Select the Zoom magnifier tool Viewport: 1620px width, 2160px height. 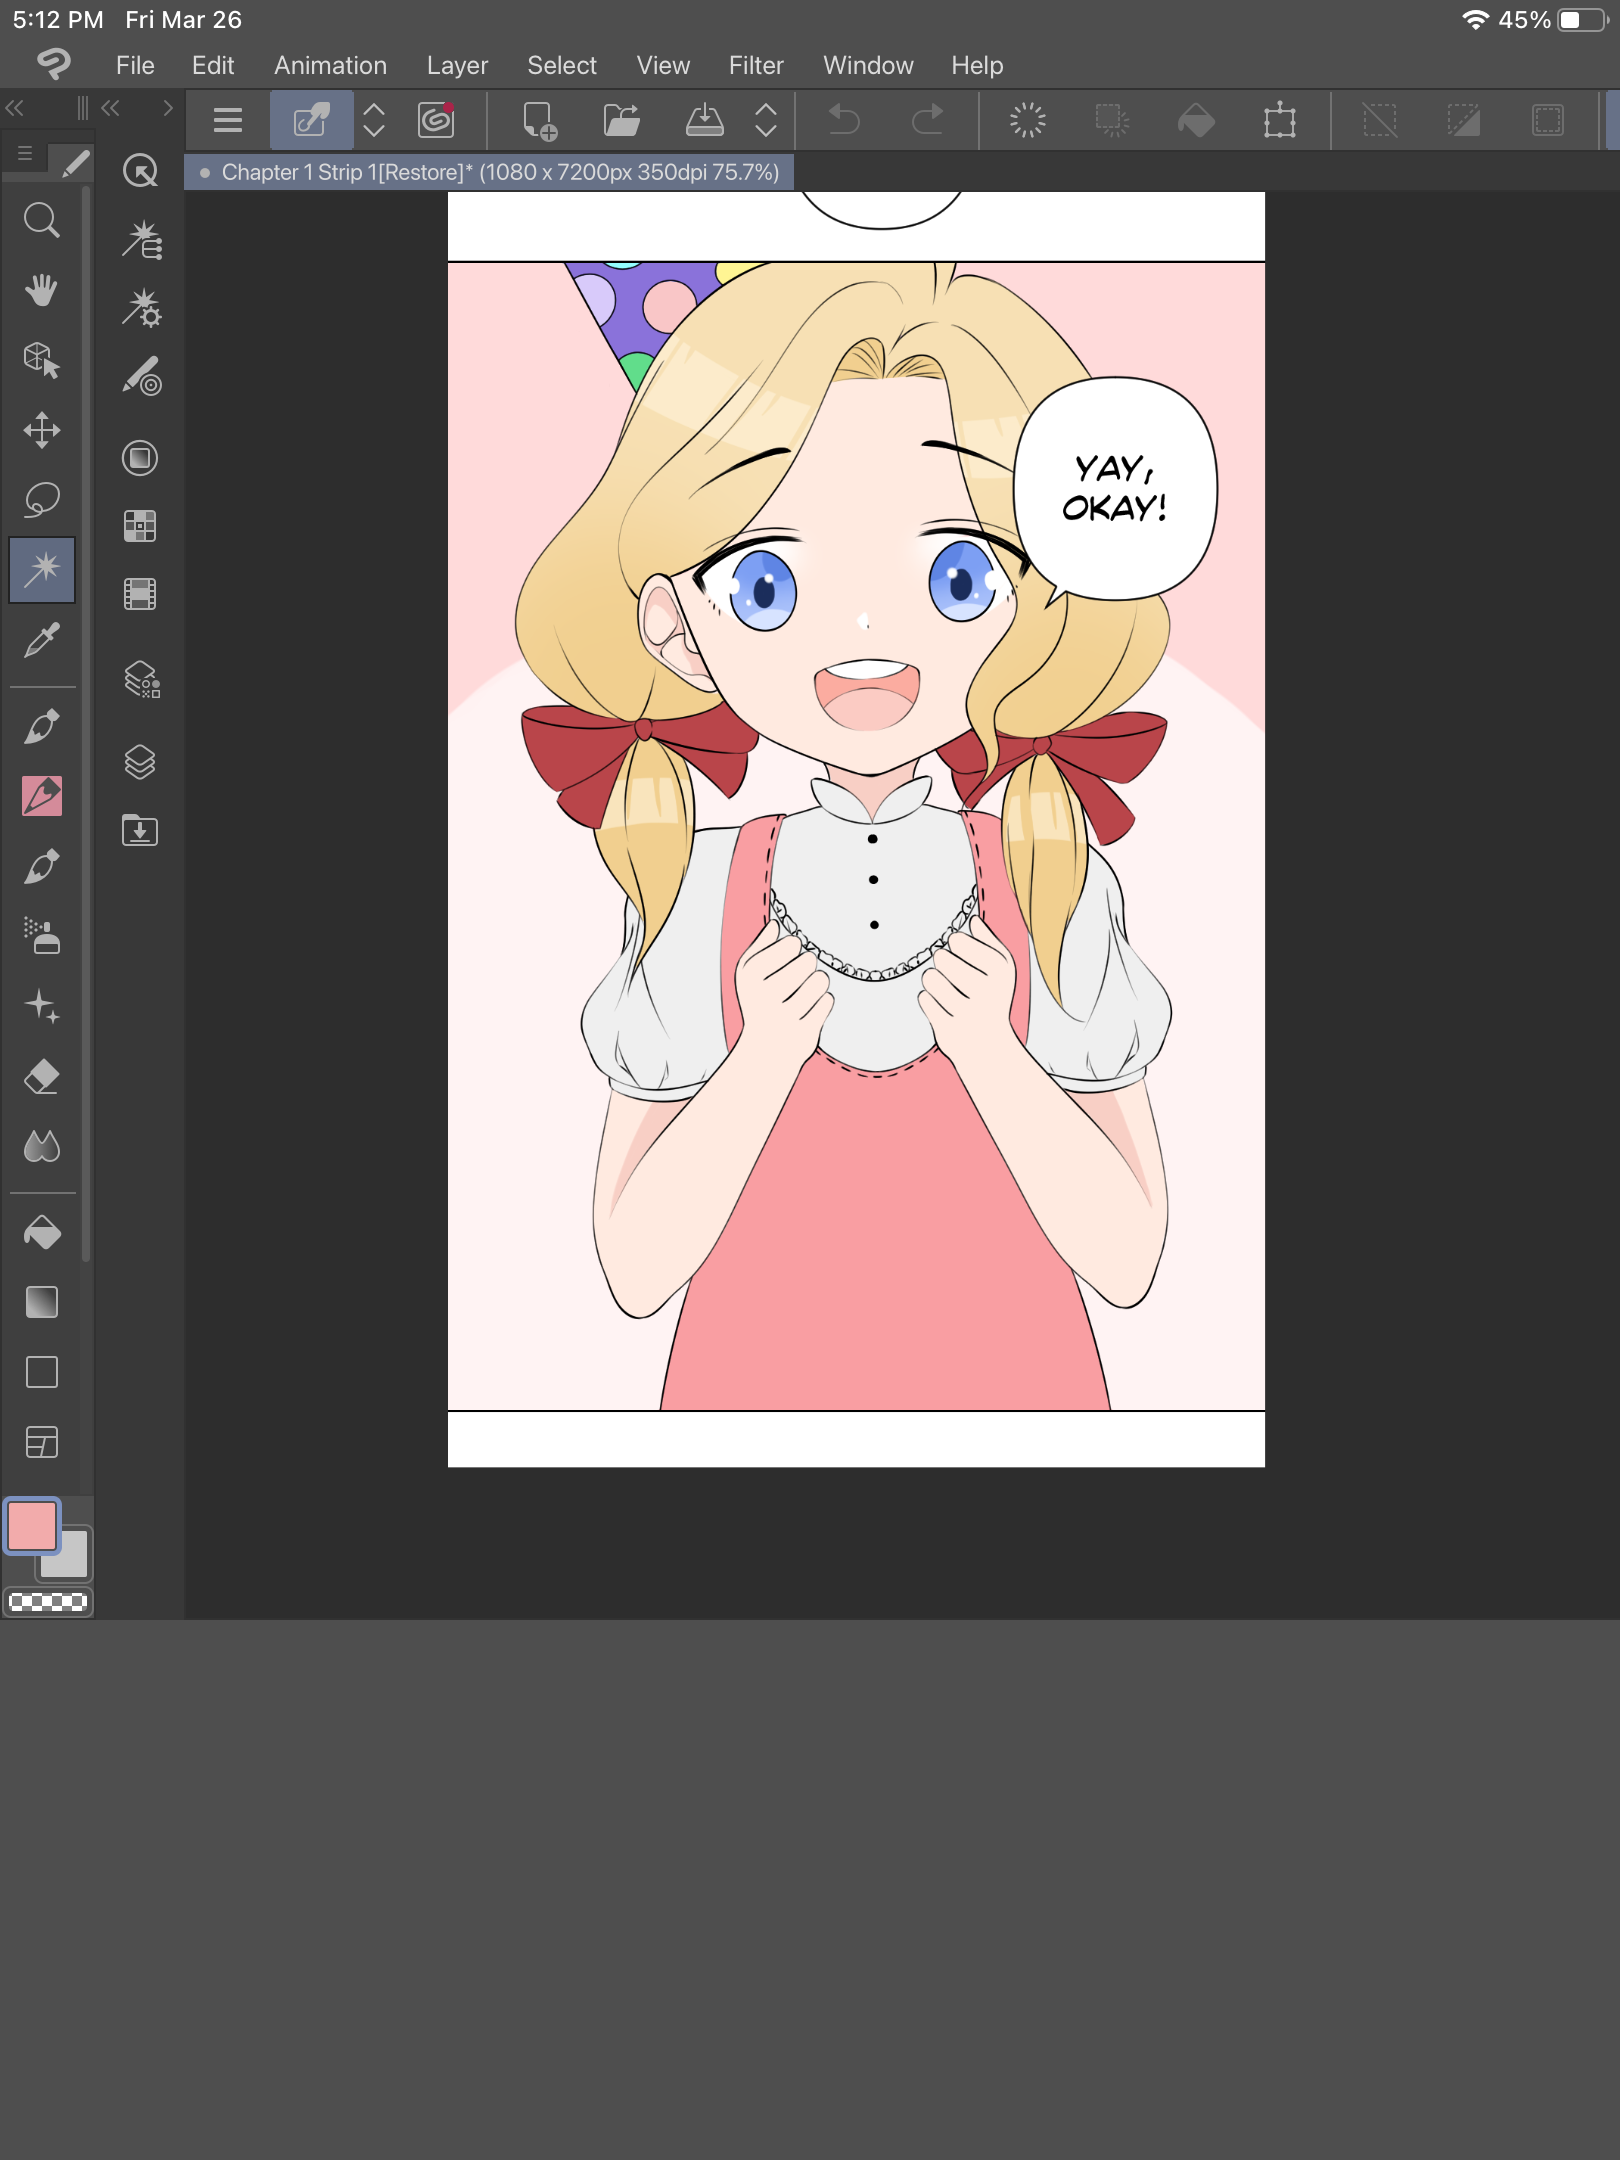[41, 220]
